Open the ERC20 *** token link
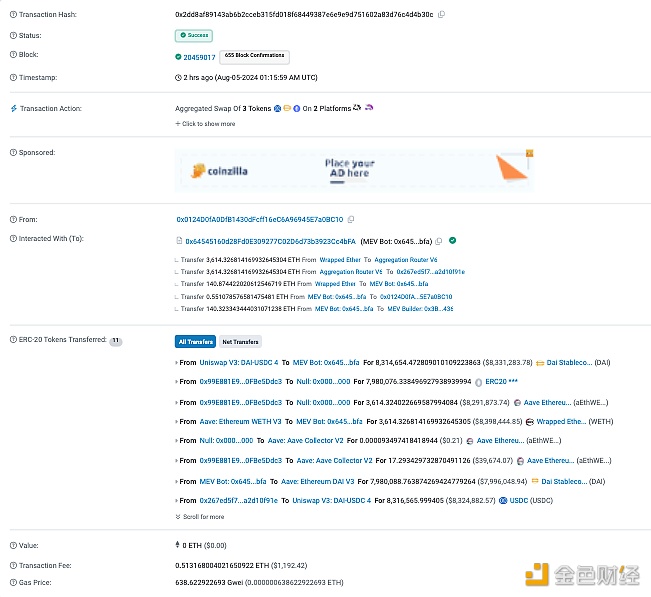Screen dimensions: 651x597 [x=502, y=382]
